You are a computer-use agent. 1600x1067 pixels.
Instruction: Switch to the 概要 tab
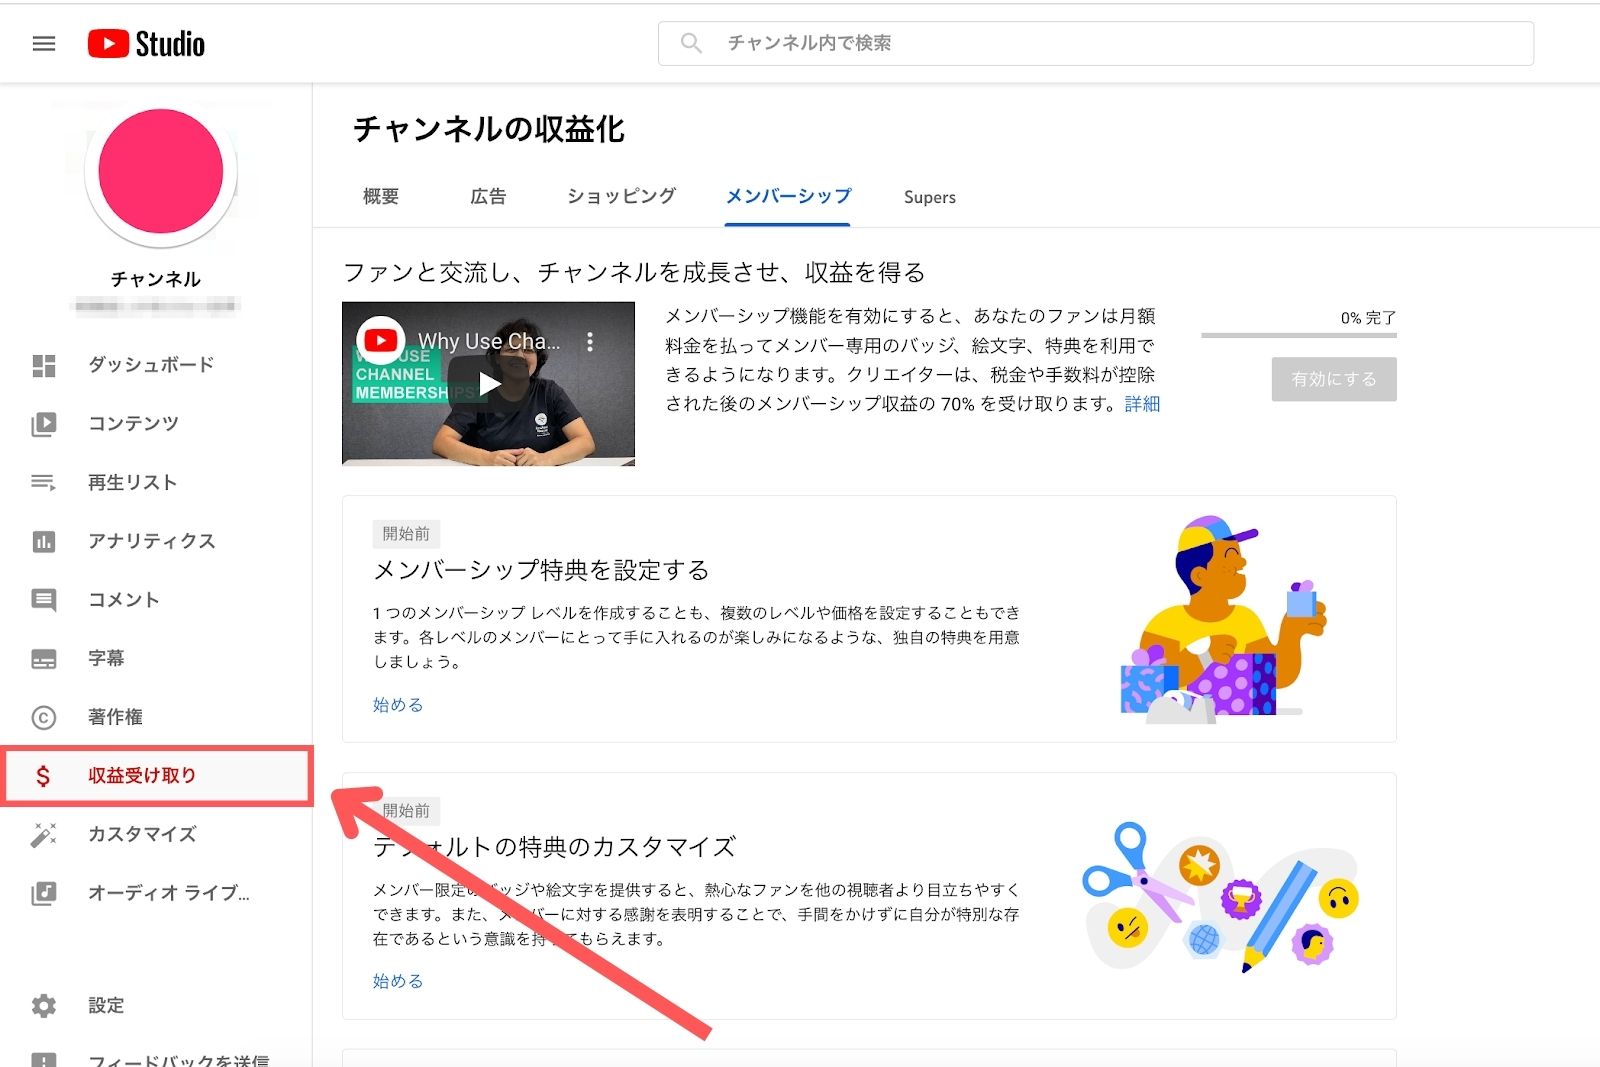pos(381,197)
